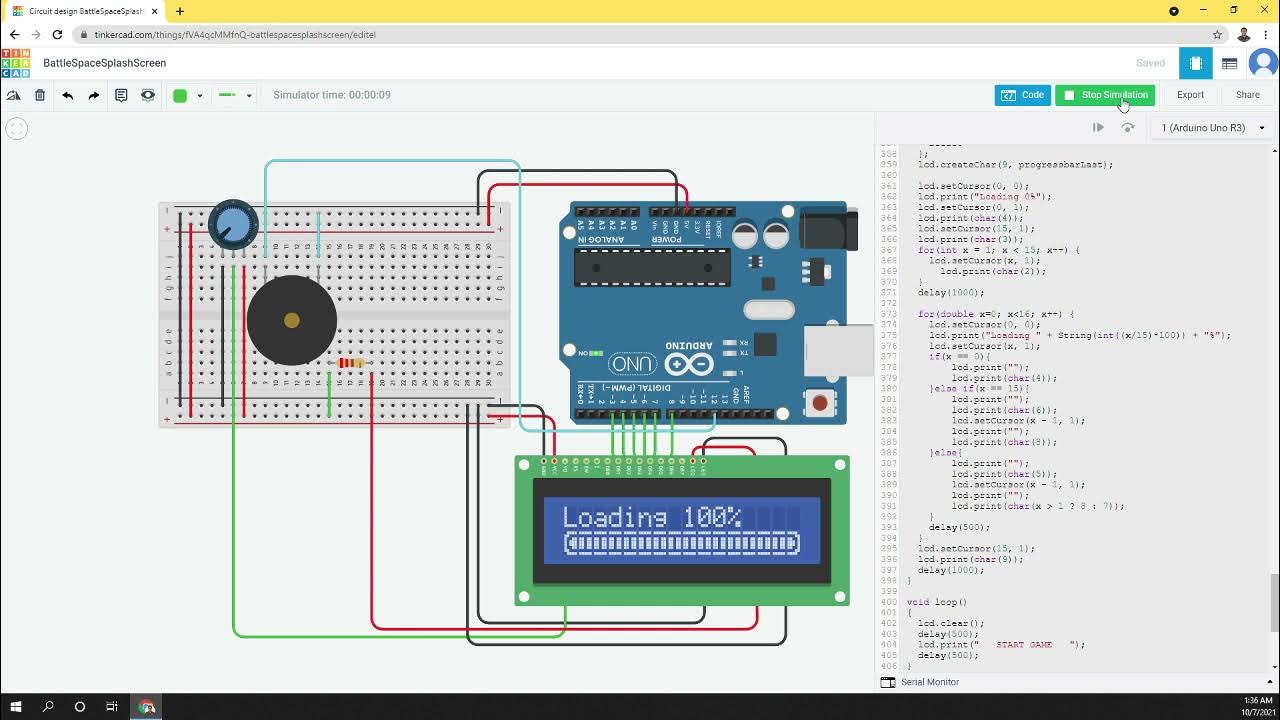This screenshot has height=720, width=1280.
Task: Click code line 'void loop()'
Action: [x=937, y=602]
